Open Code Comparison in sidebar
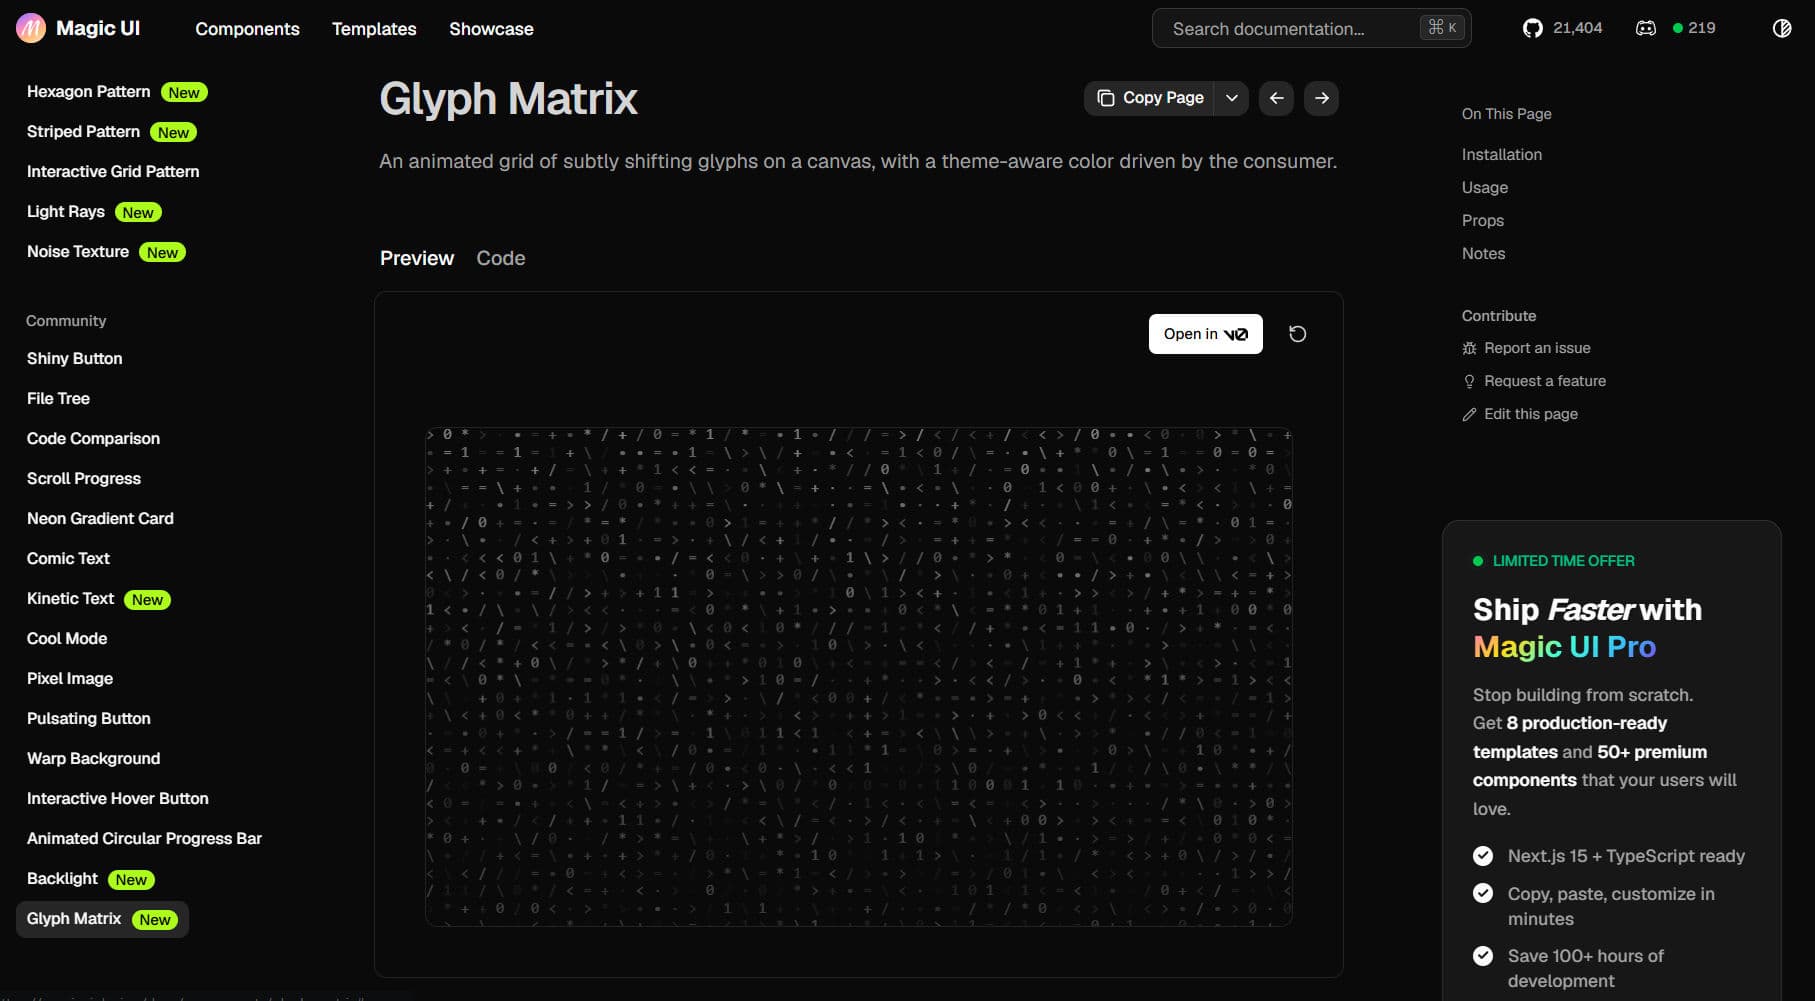The image size is (1815, 1001). [x=93, y=438]
